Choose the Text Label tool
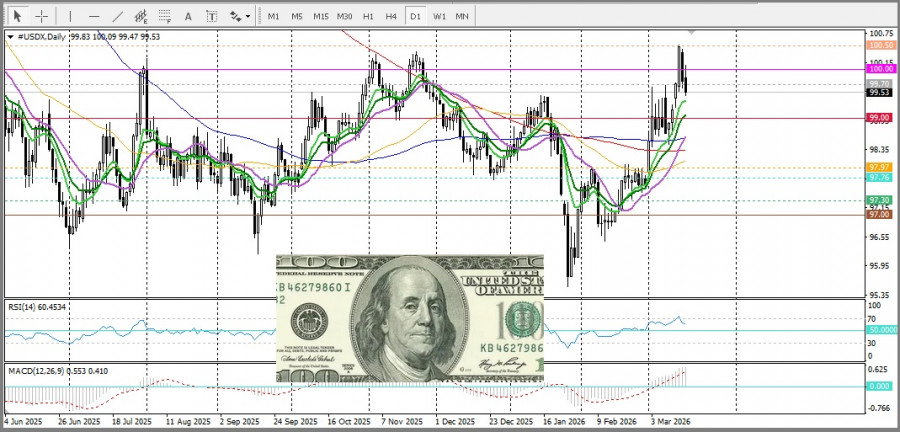The width and height of the screenshot is (900, 432). [x=212, y=16]
